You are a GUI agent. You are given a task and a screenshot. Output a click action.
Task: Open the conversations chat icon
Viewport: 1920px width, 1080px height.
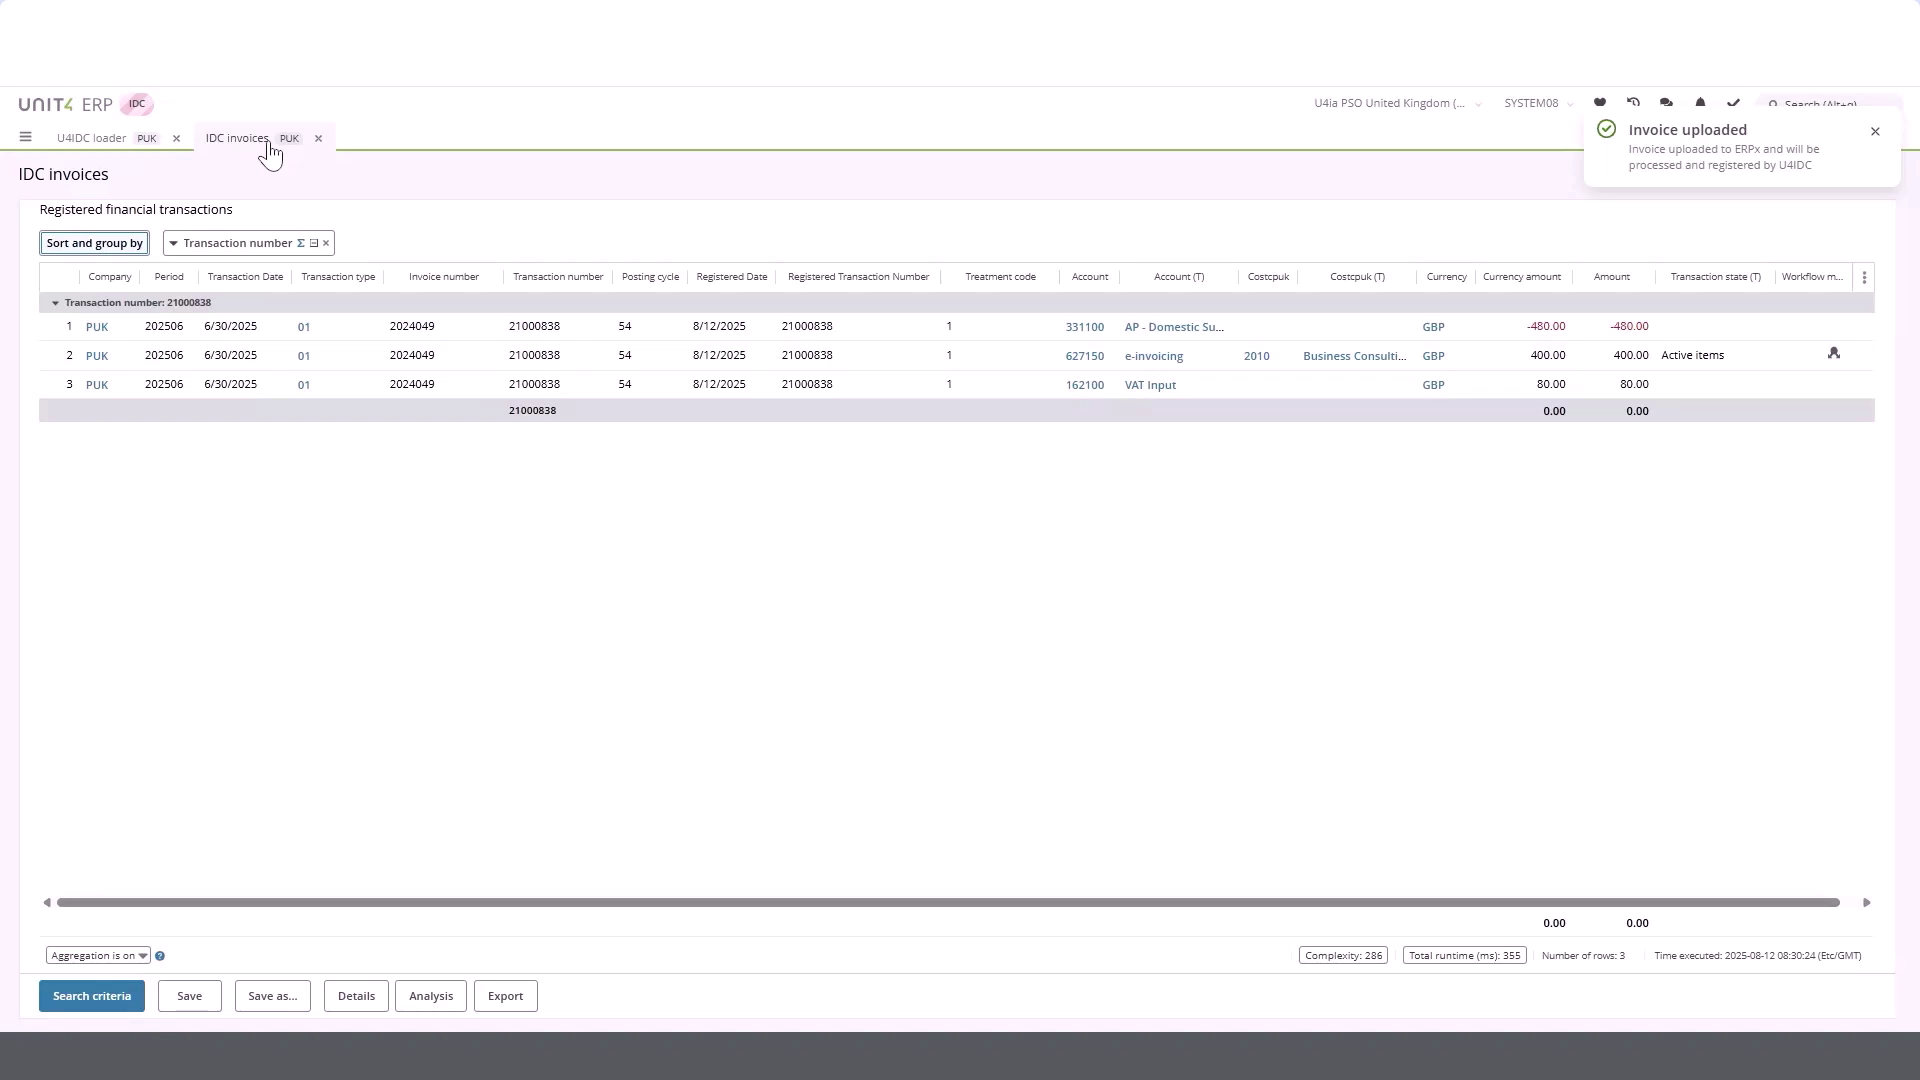click(1665, 101)
